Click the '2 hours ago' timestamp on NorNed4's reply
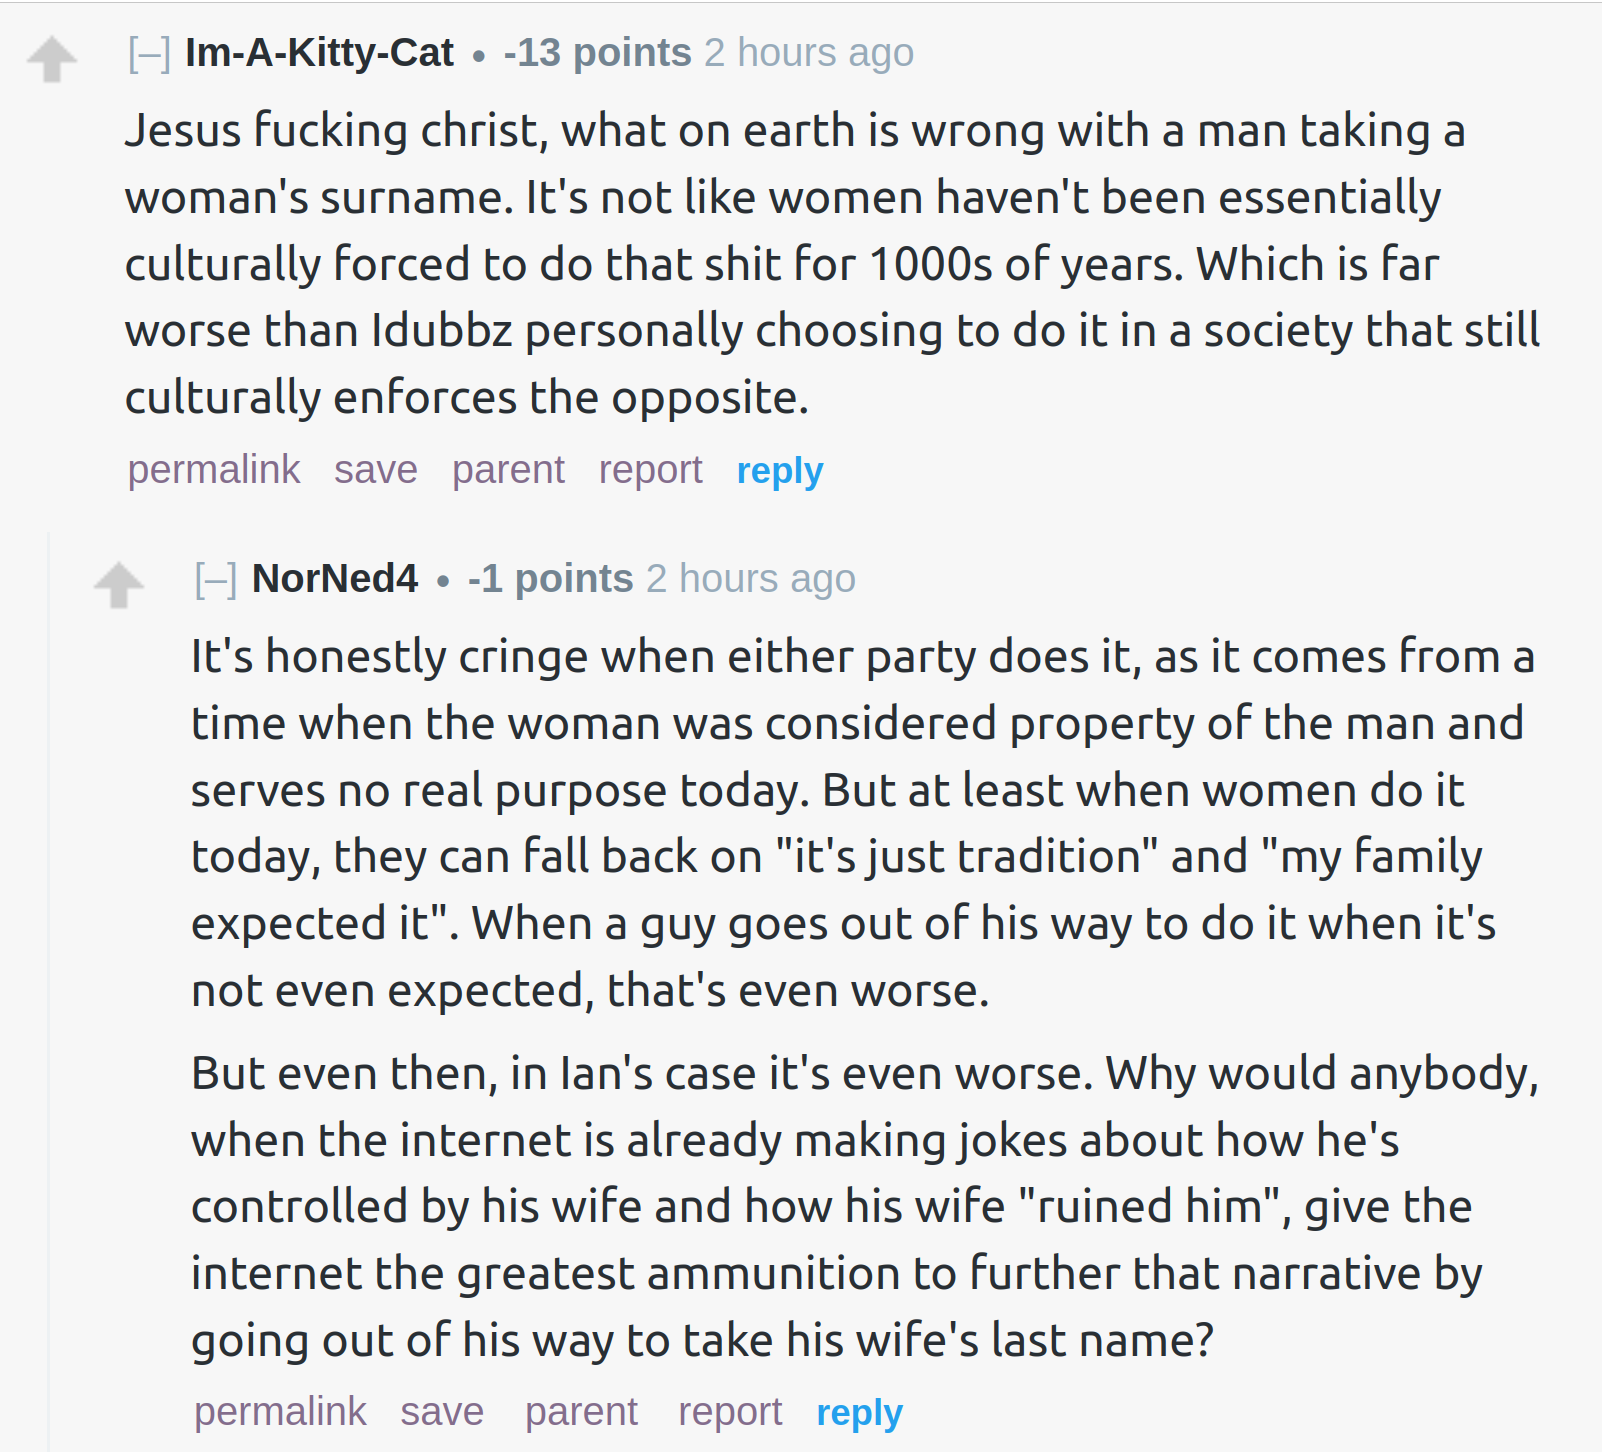 click(x=751, y=579)
